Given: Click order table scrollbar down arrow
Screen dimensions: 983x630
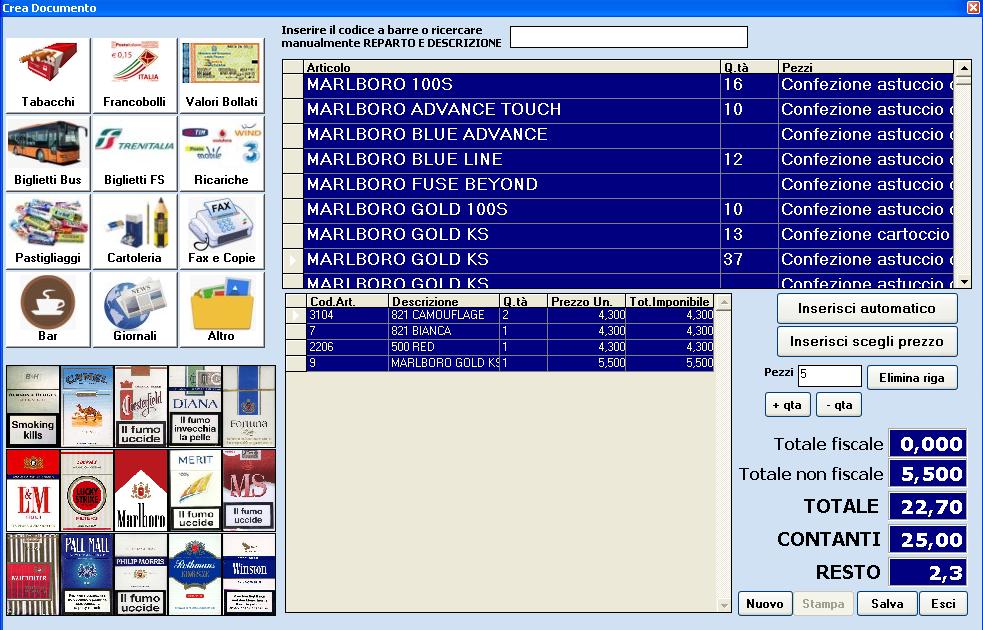Looking at the screenshot, I should point(724,605).
